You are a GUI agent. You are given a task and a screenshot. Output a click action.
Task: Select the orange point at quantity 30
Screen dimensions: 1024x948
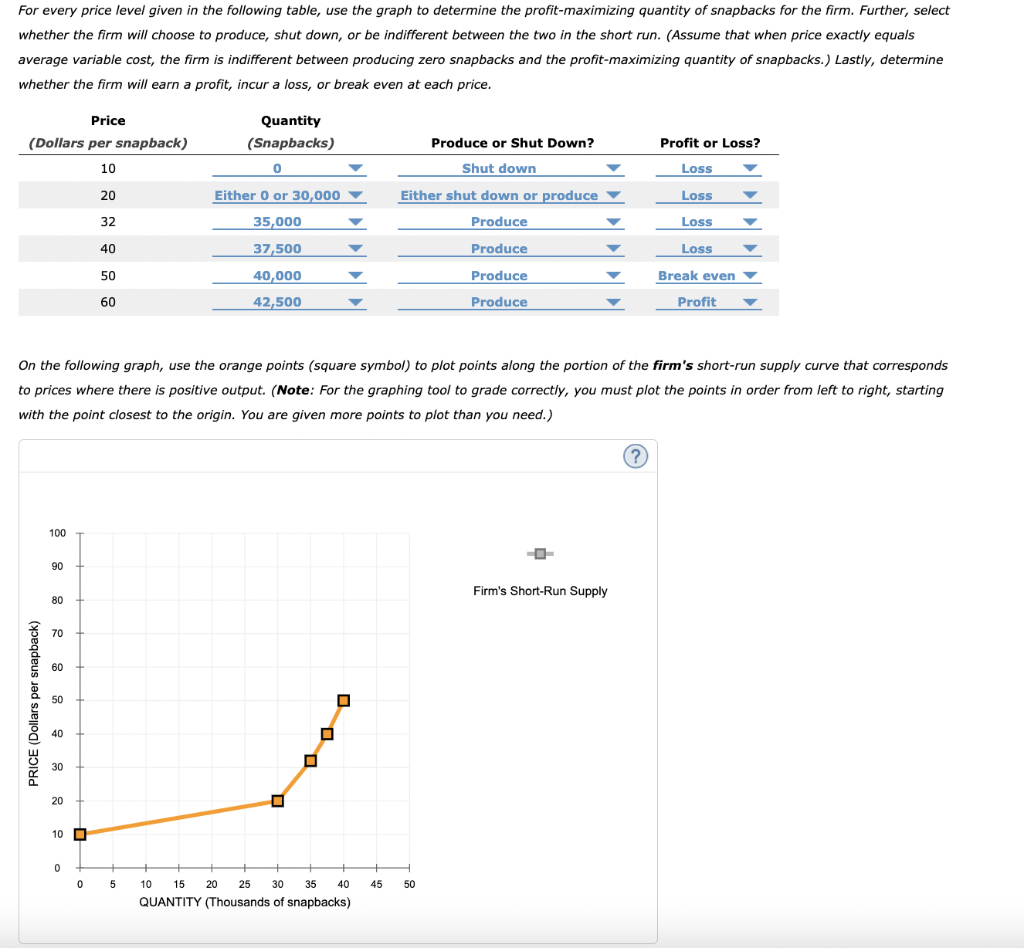click(x=277, y=800)
